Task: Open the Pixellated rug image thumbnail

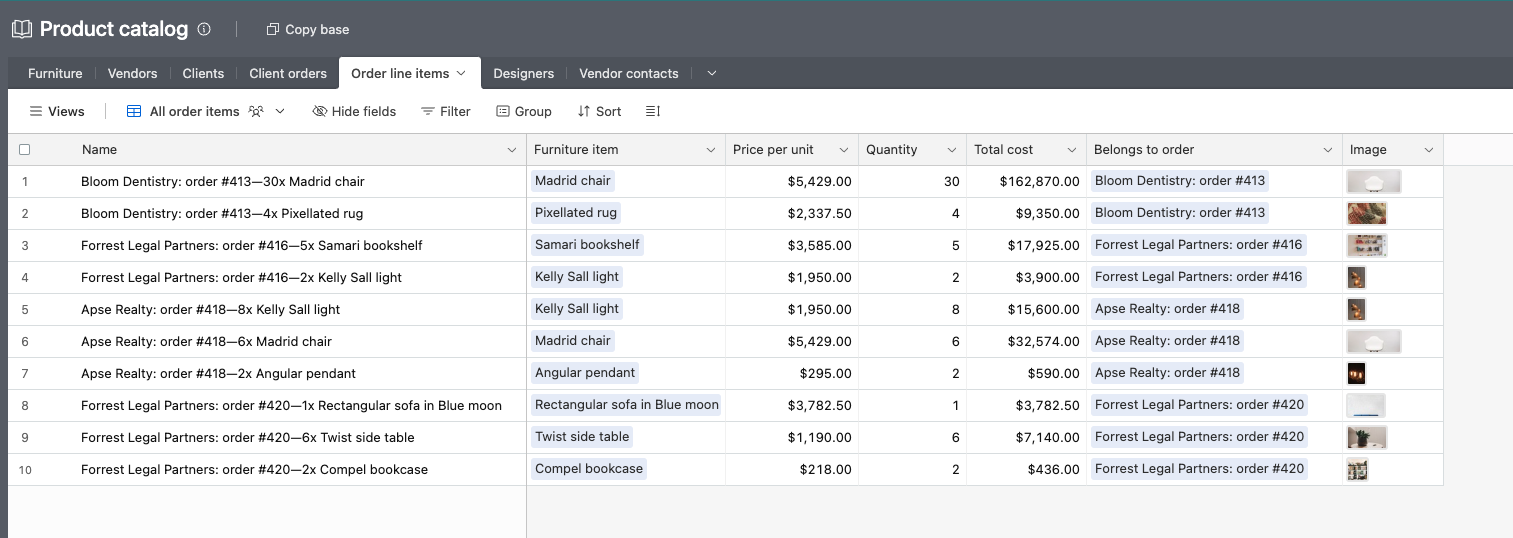Action: click(x=1367, y=213)
